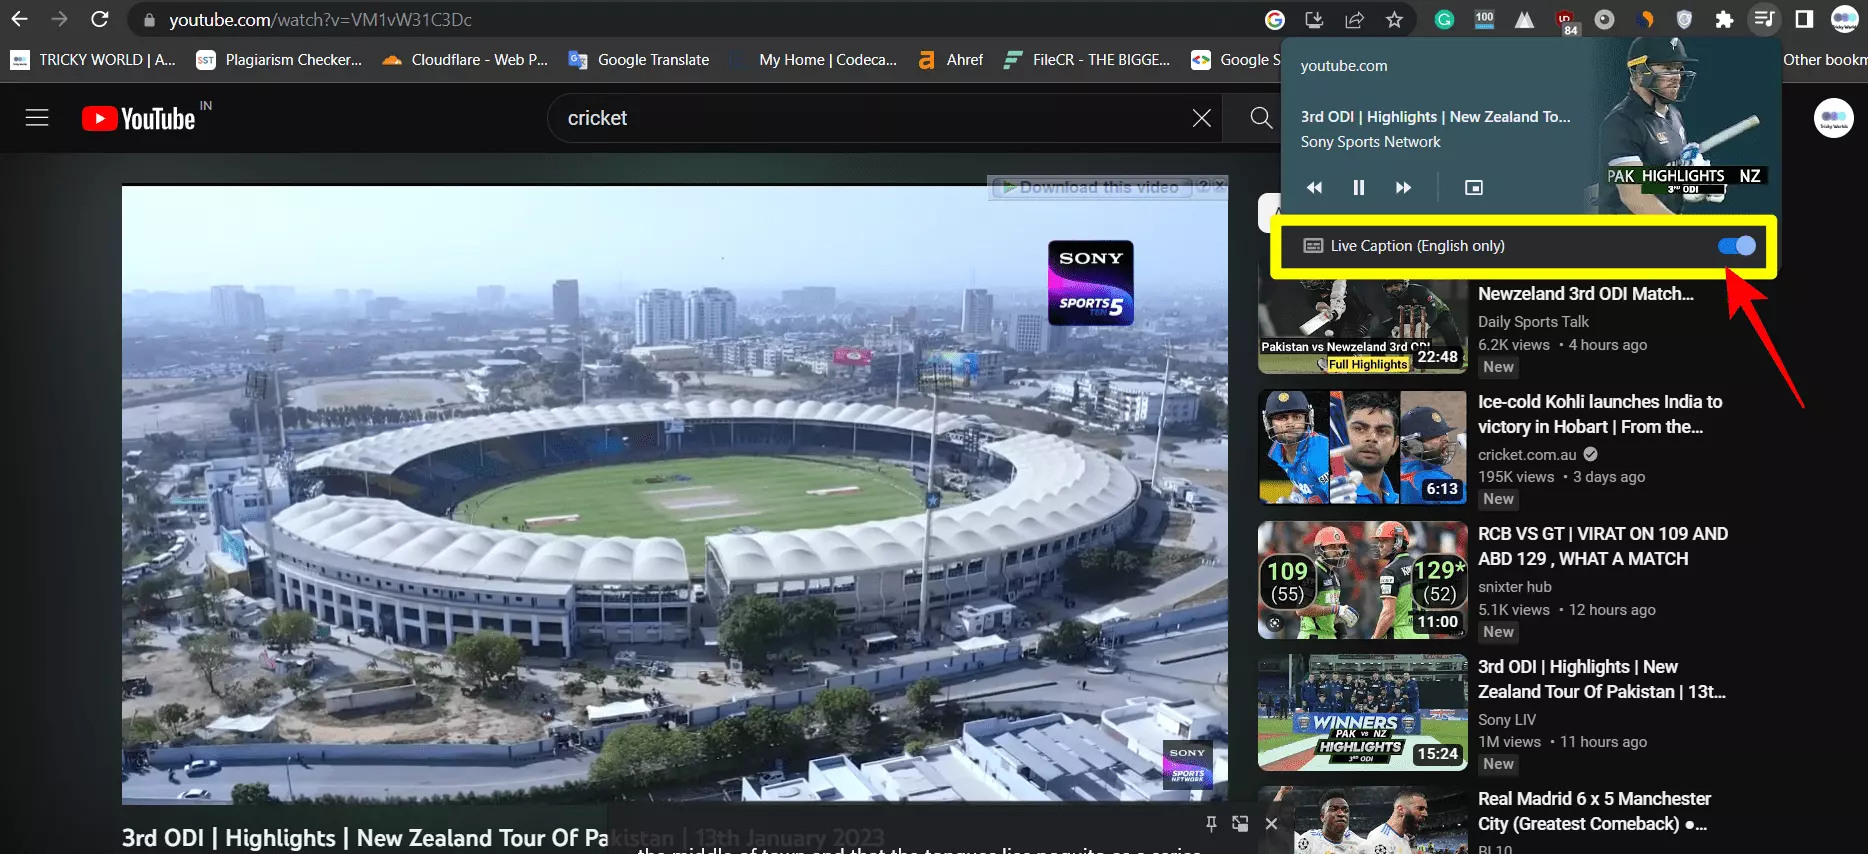The height and width of the screenshot is (854, 1868).
Task: Go to YouTube home via logo
Action: [139, 119]
